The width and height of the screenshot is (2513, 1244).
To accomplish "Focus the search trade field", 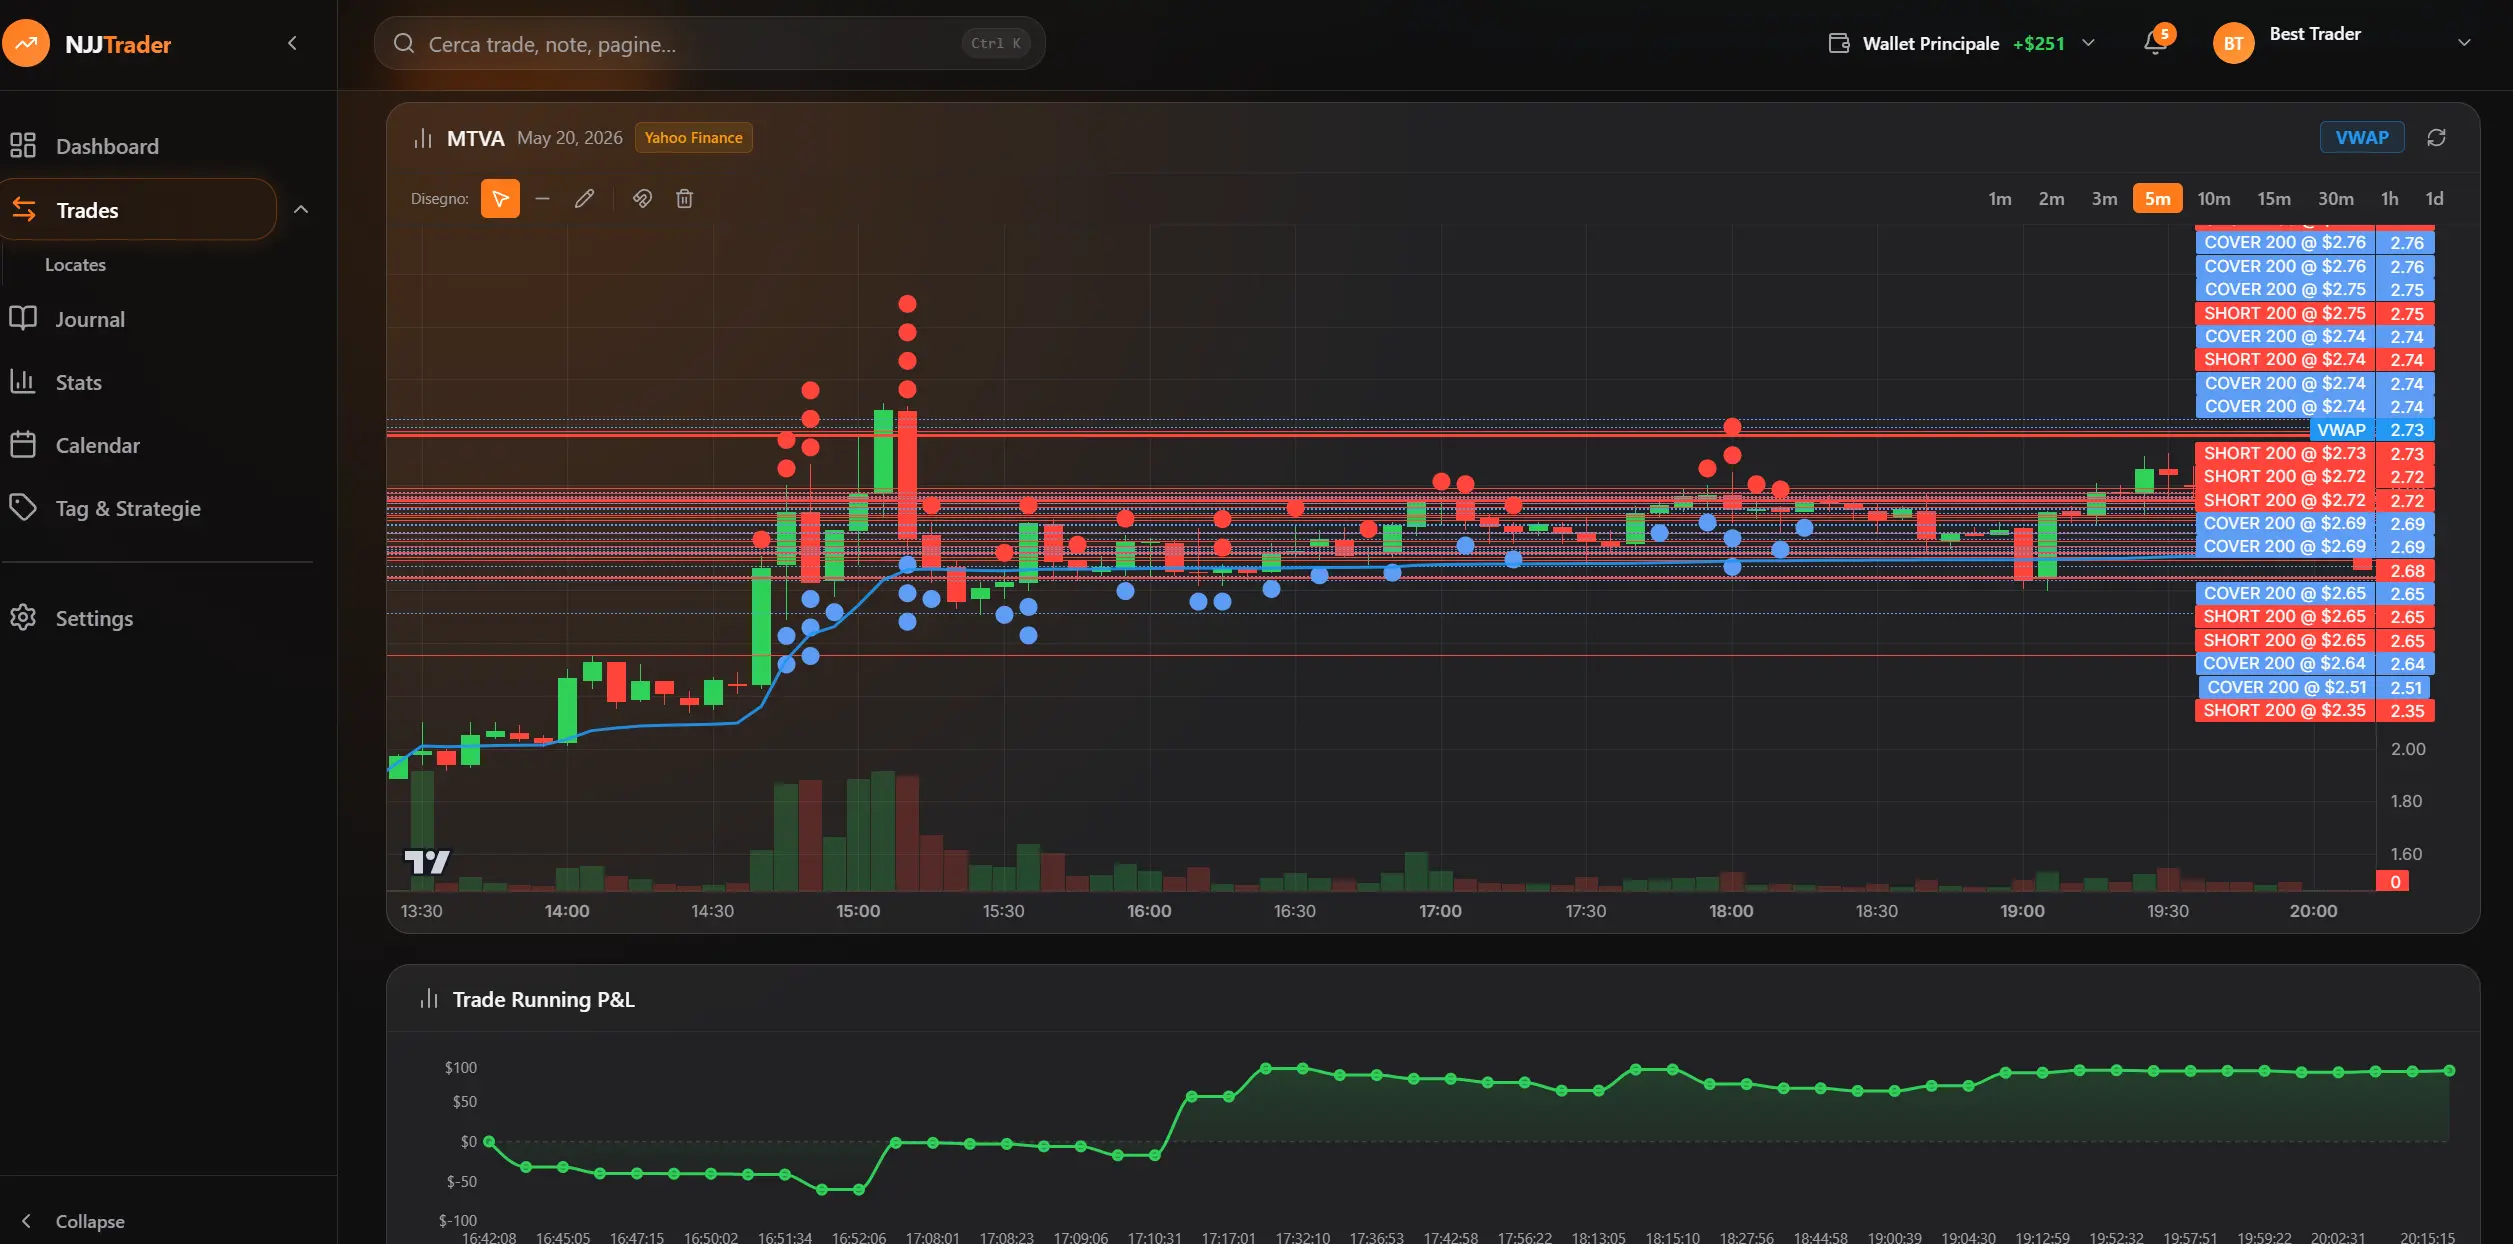I will coord(709,43).
